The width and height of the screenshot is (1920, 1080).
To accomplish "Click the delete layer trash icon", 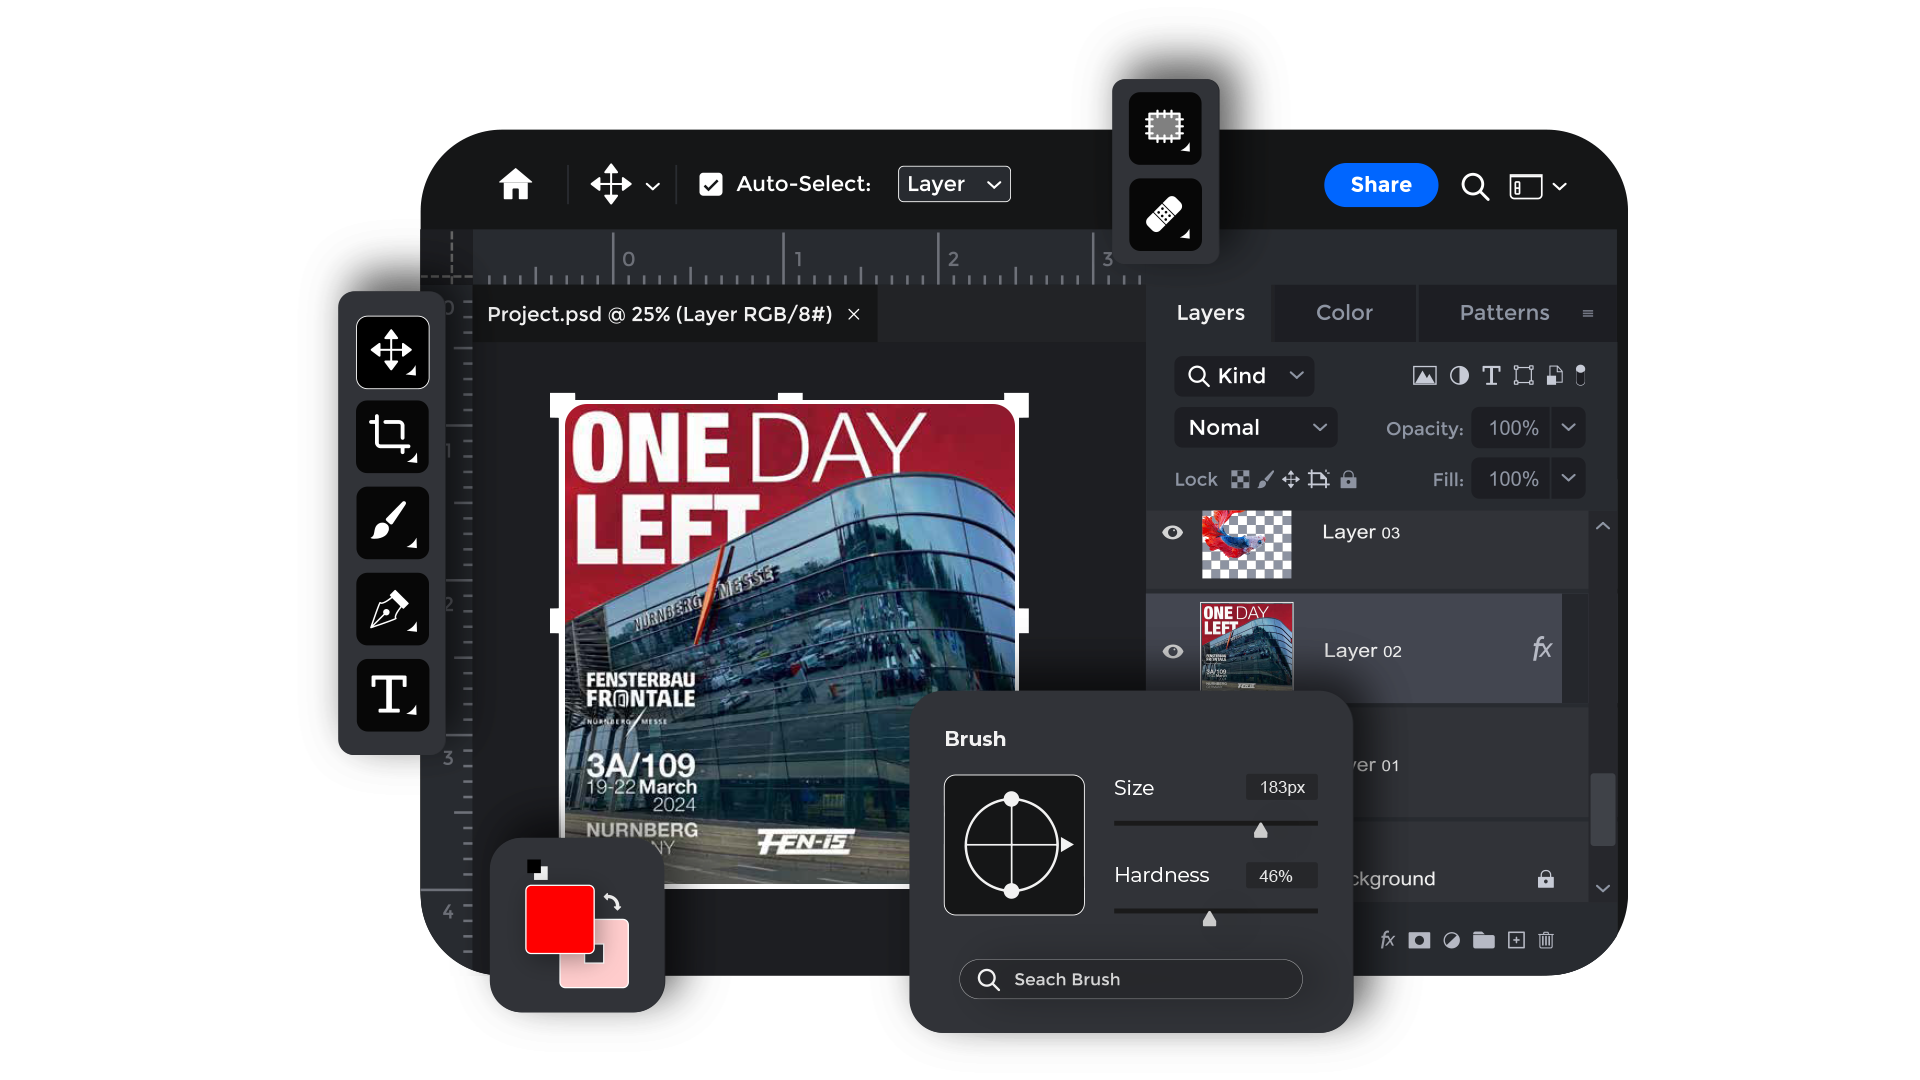I will [1546, 940].
